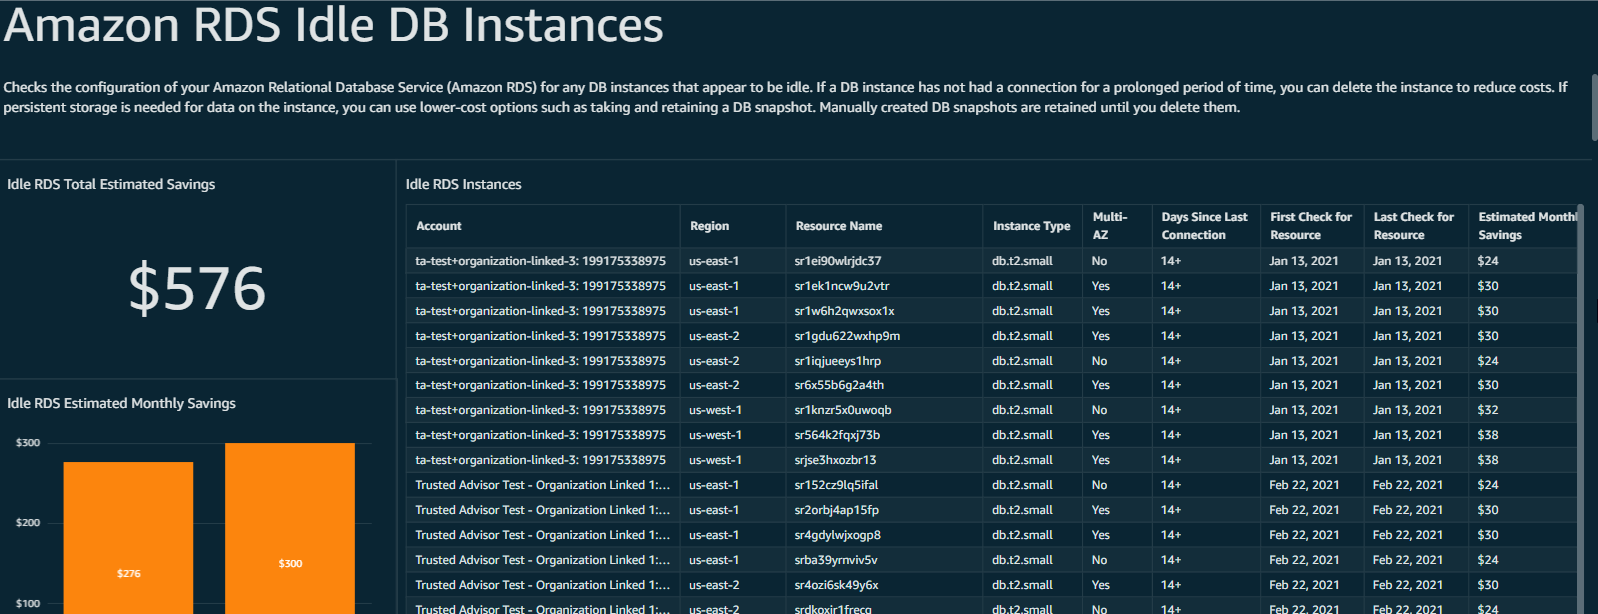Click First Check for Resource header

[1310, 226]
